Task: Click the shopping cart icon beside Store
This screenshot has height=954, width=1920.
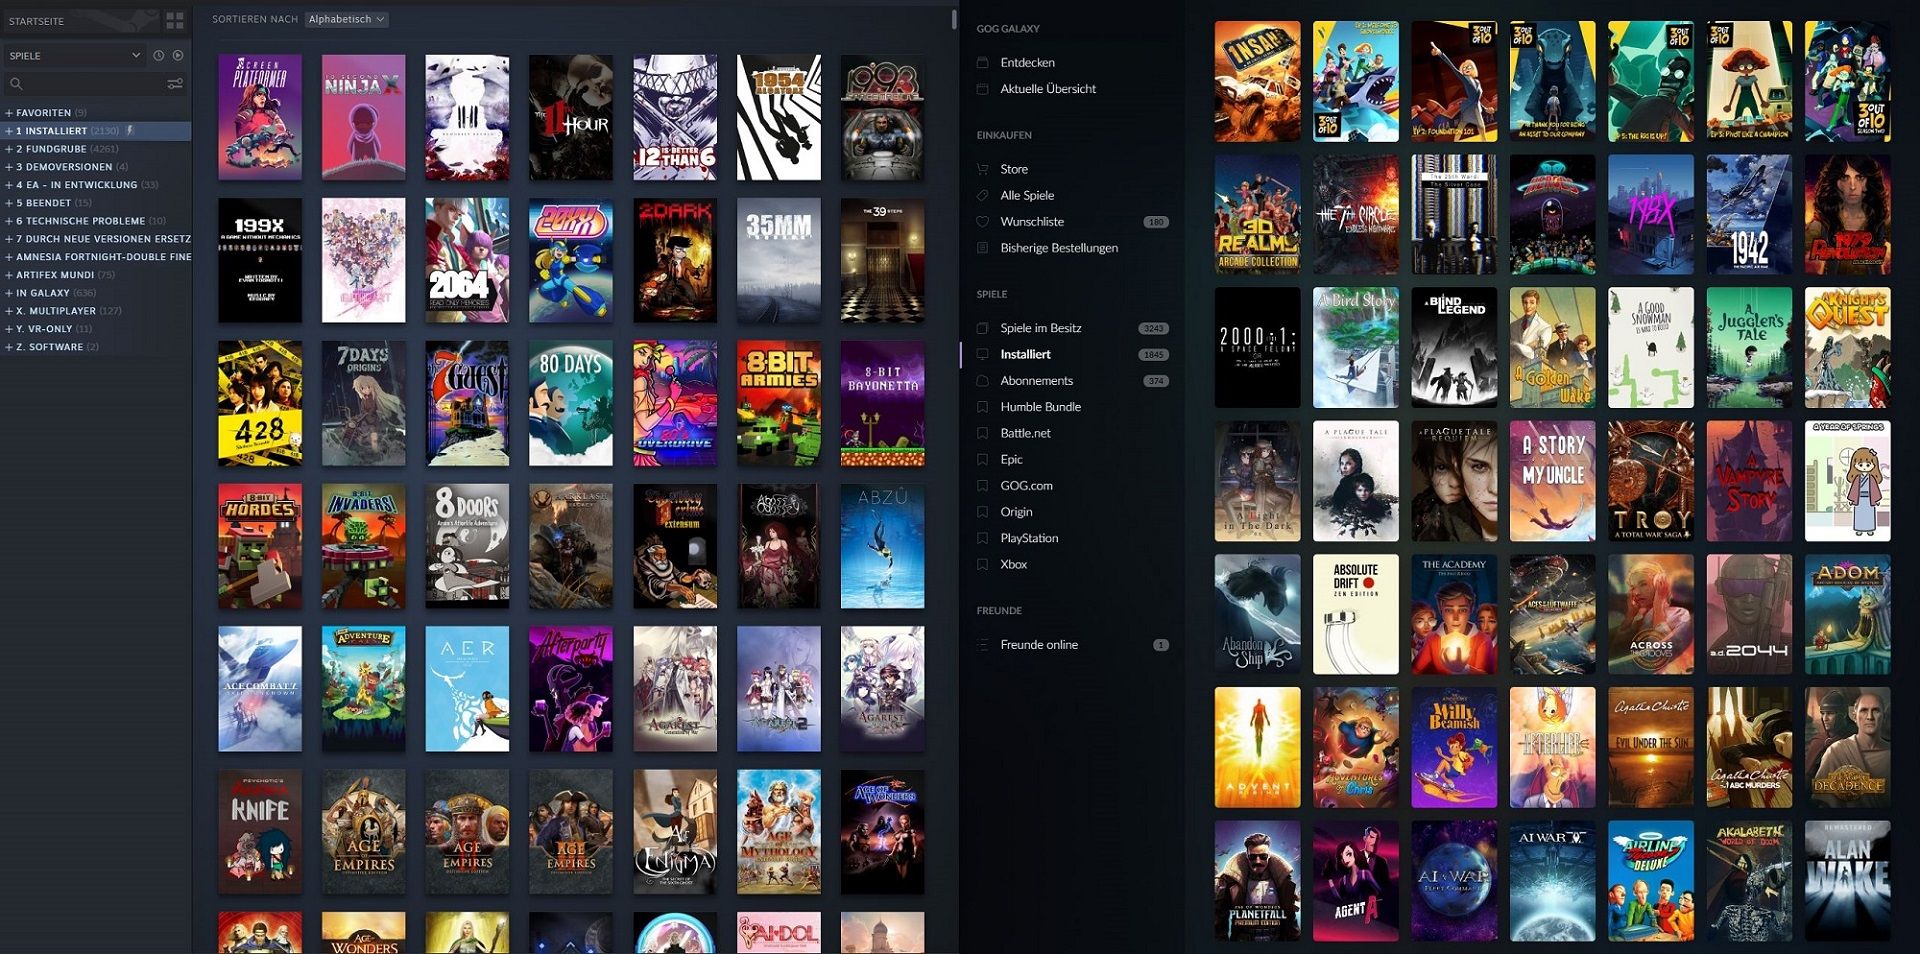Action: pos(982,169)
